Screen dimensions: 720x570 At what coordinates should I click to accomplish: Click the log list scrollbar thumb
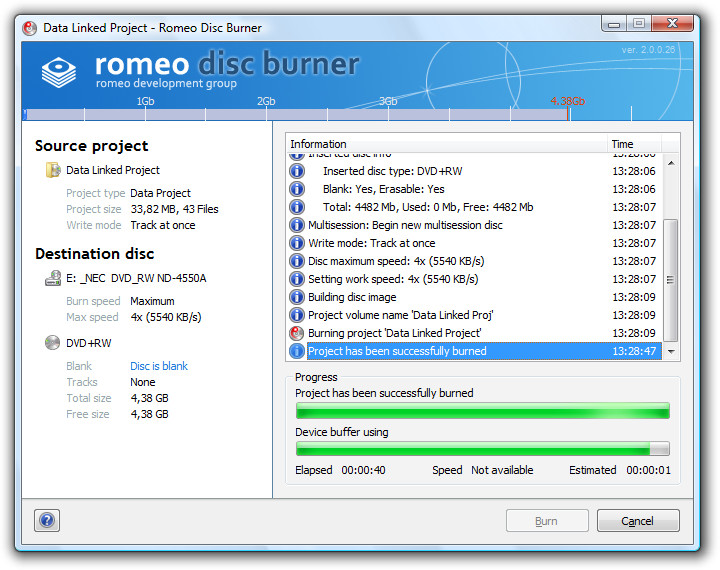671,280
